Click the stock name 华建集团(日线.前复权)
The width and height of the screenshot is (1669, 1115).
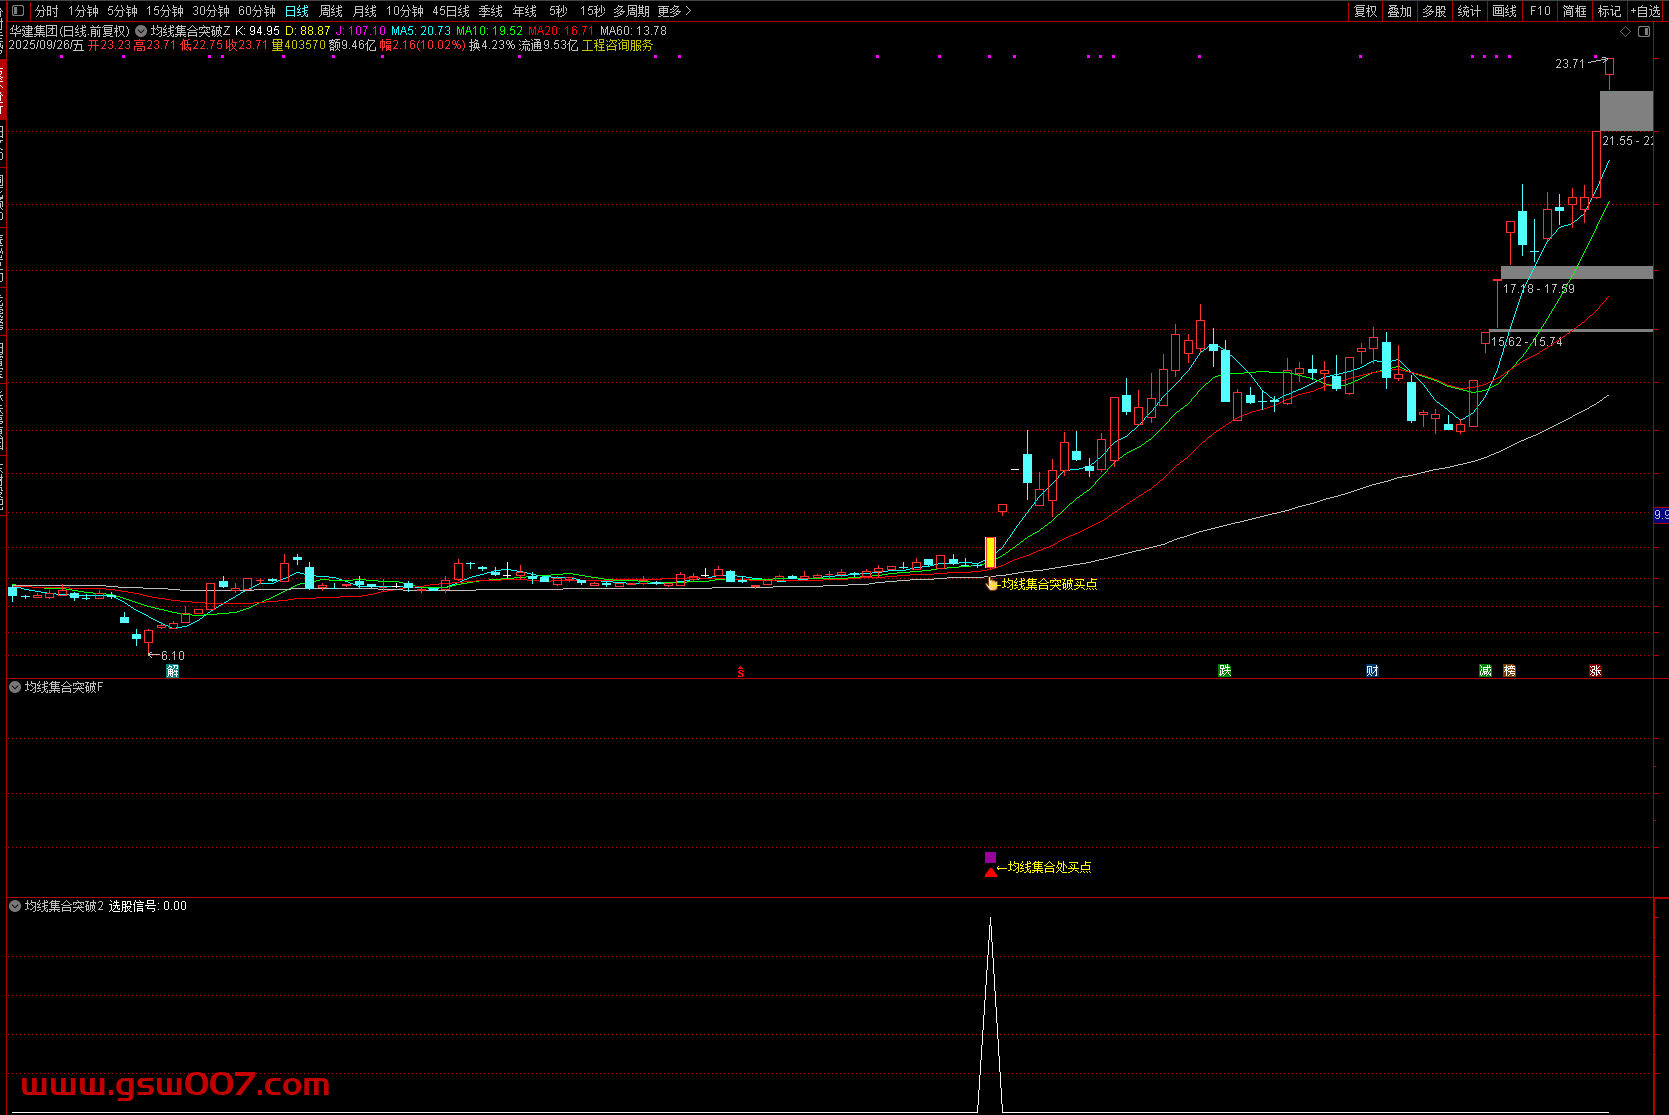tap(70, 31)
